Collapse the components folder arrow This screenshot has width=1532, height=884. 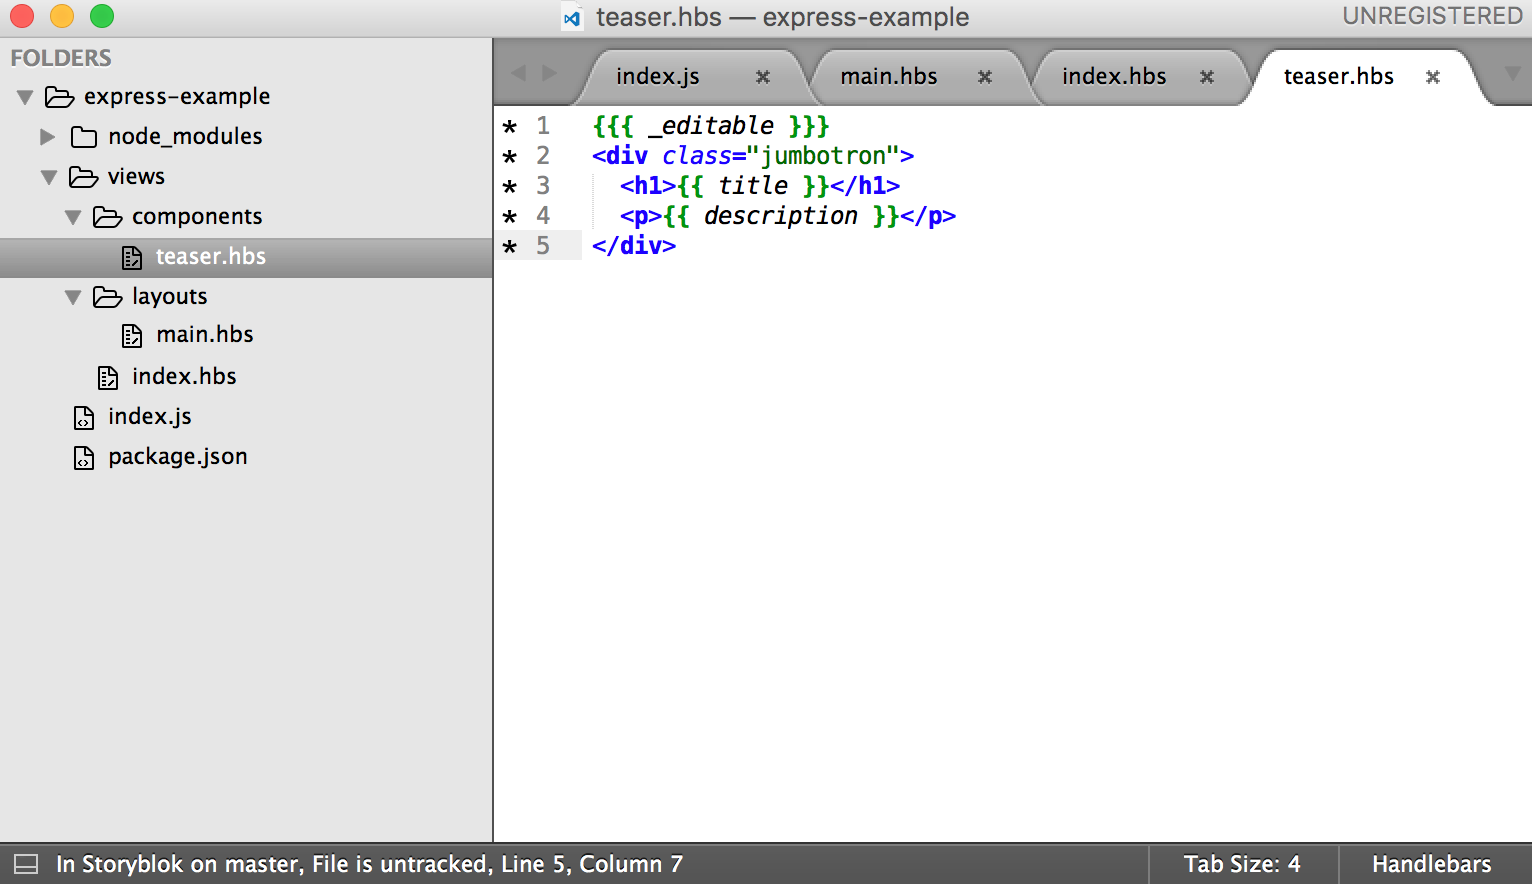click(x=73, y=217)
